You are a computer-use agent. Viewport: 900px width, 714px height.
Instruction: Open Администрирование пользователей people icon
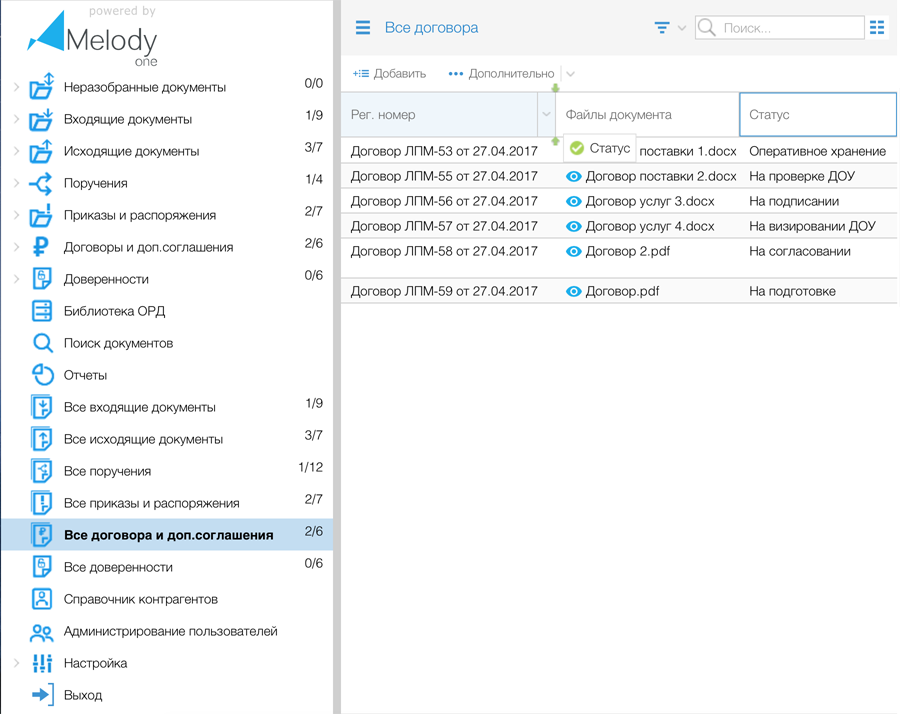[x=42, y=631]
